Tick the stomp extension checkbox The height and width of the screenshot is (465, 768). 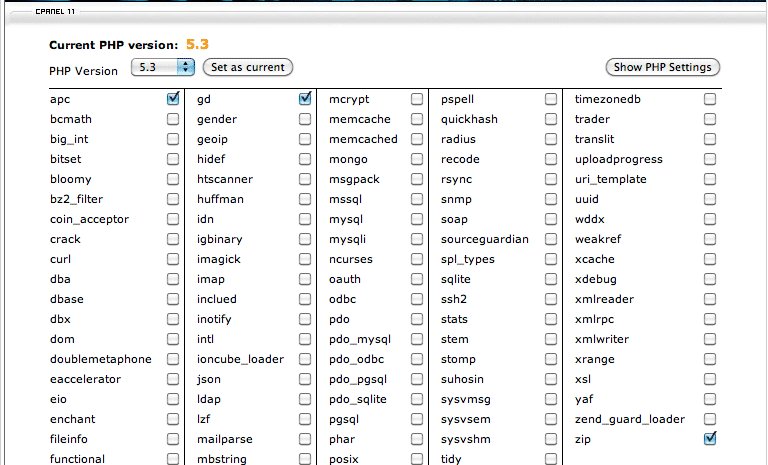pos(551,359)
